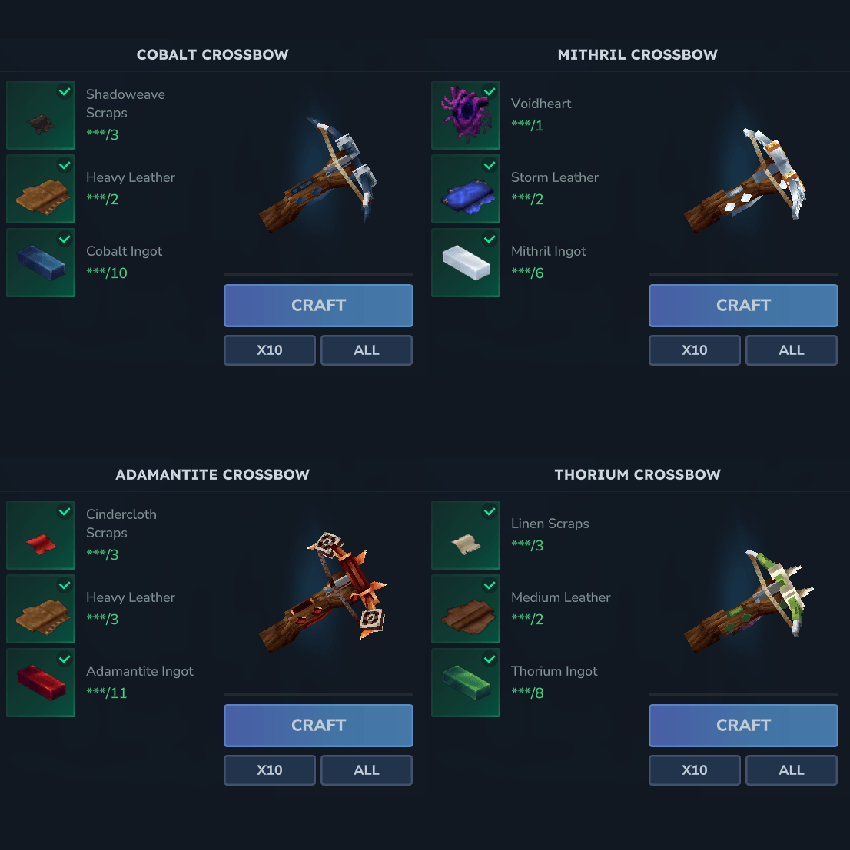Click the Adamantite Ingot icon
Image resolution: width=850 pixels, height=850 pixels.
[x=40, y=682]
